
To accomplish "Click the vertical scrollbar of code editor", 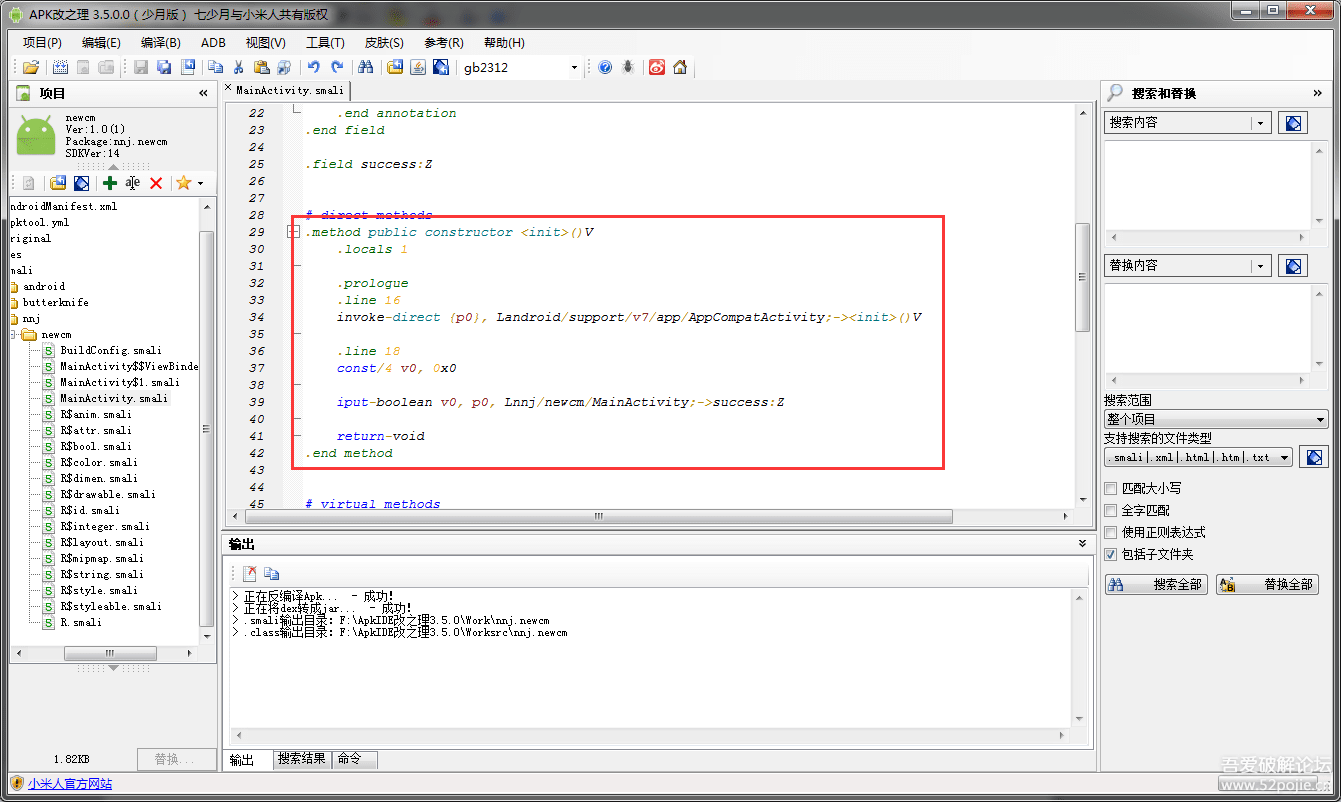I will pyautogui.click(x=1083, y=277).
